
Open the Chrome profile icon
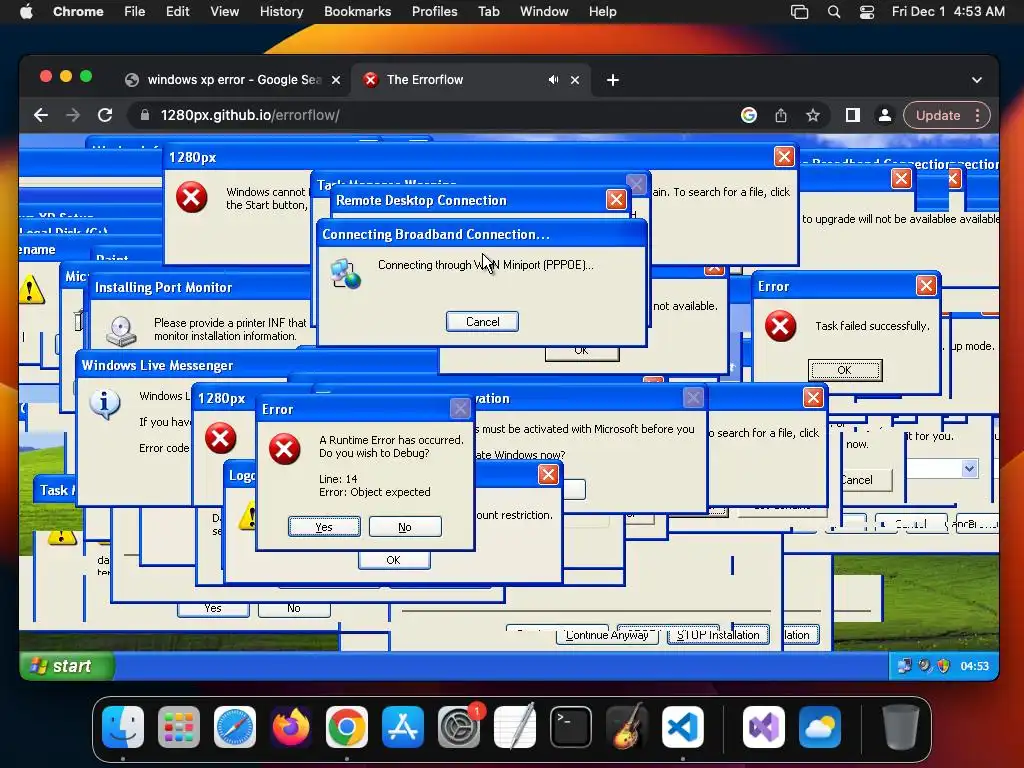tap(885, 116)
